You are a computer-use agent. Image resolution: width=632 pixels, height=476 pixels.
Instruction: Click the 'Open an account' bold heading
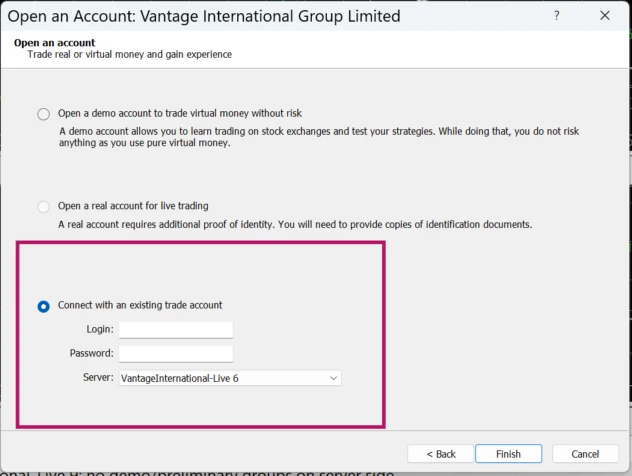[54, 43]
